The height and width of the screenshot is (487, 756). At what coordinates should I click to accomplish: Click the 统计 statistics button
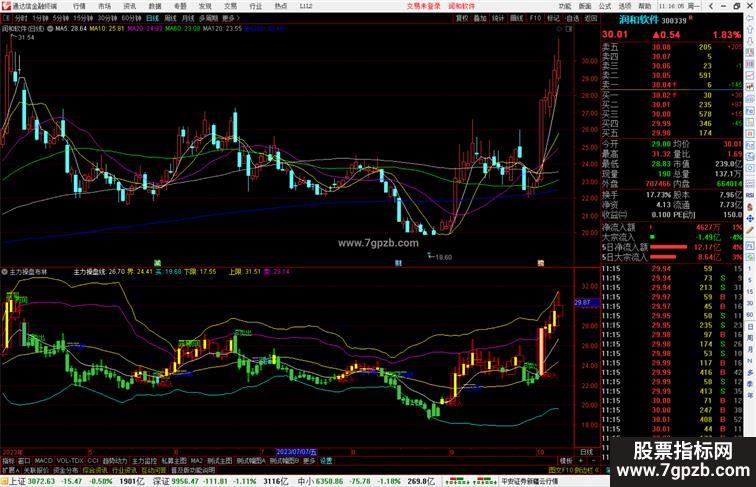coord(498,18)
